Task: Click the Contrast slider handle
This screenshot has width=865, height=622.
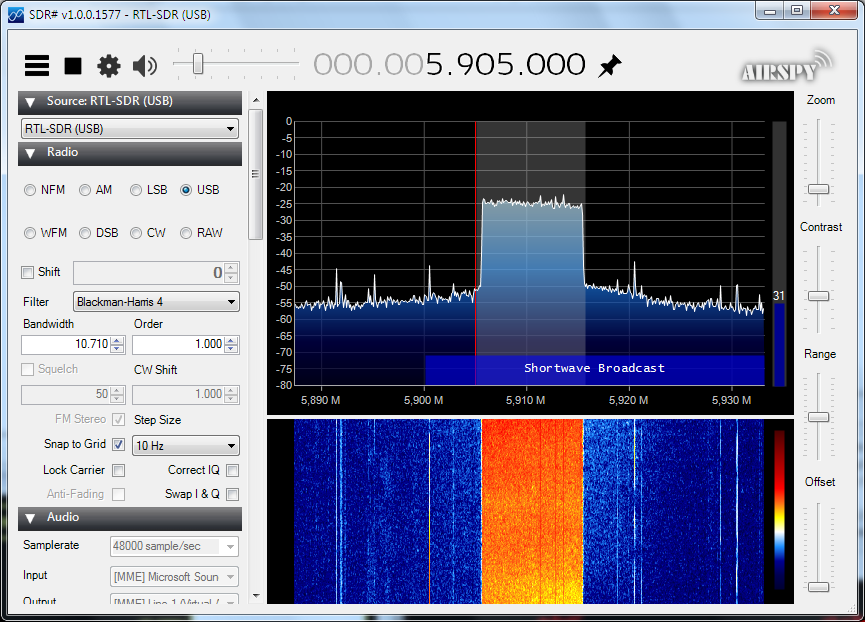Action: pos(819,296)
